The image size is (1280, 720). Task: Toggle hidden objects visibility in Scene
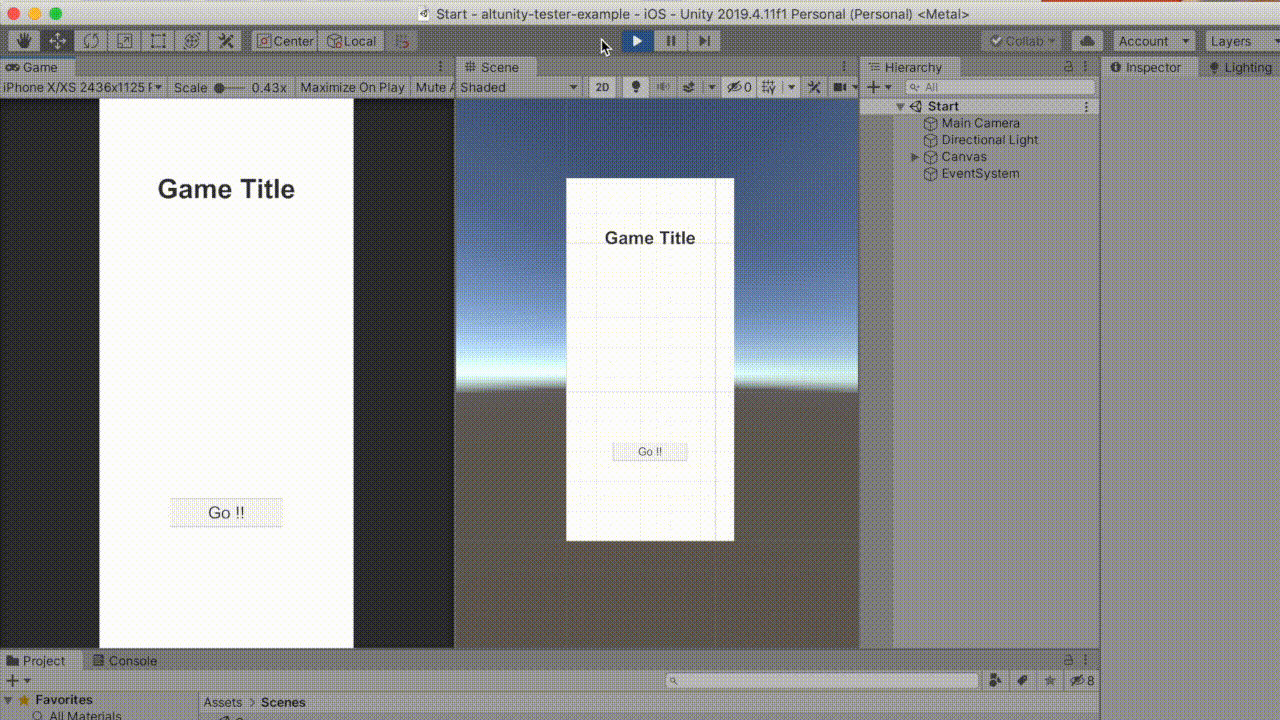point(739,87)
